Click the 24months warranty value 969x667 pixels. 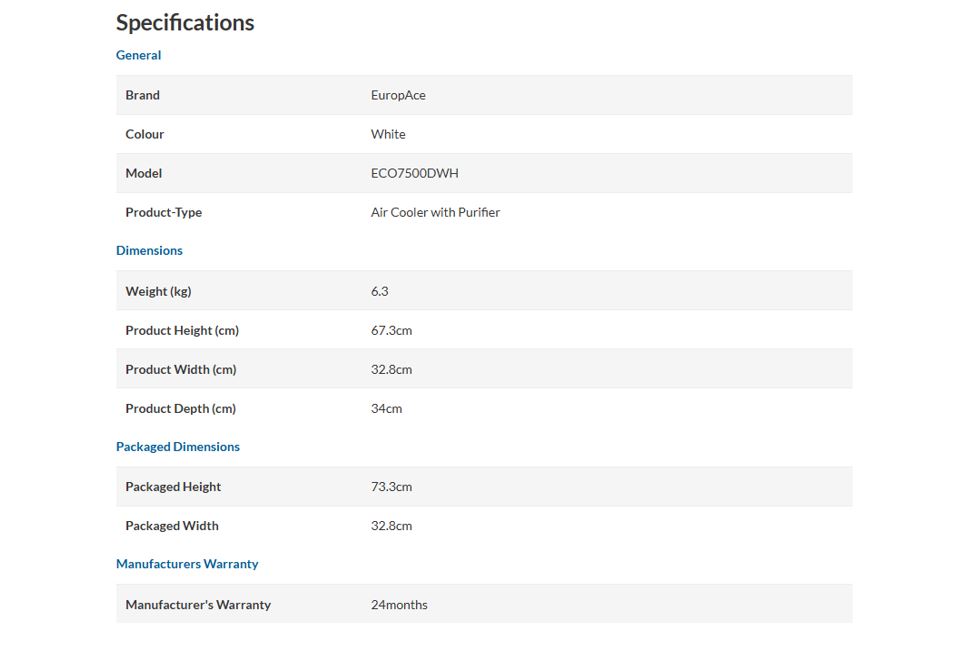pos(399,605)
